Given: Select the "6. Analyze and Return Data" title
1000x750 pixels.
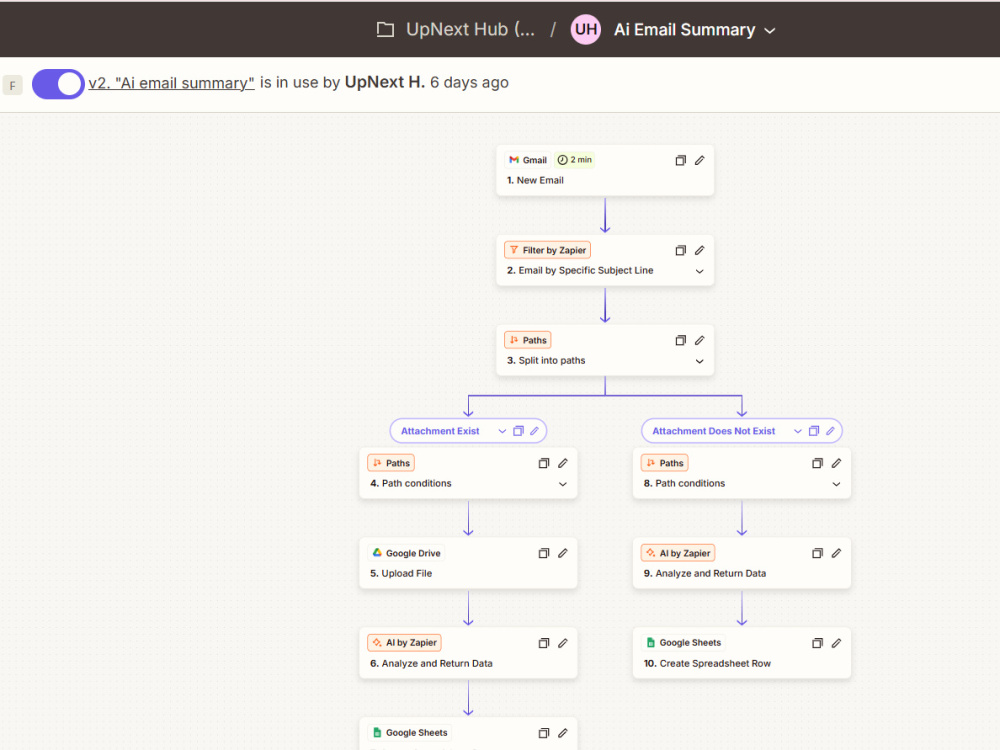Looking at the screenshot, I should (x=431, y=663).
